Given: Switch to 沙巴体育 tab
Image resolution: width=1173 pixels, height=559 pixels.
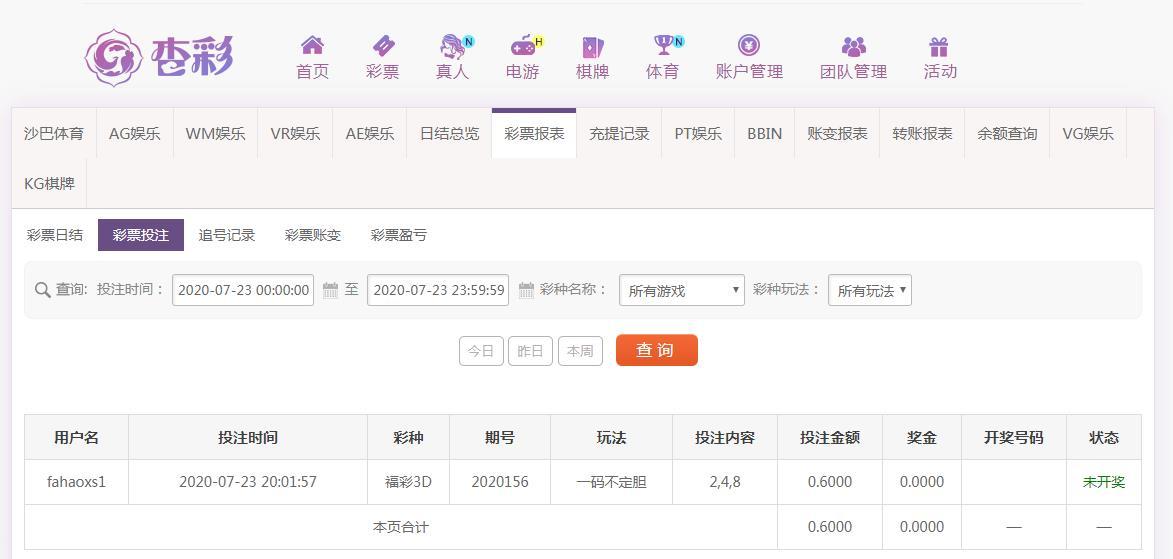Looking at the screenshot, I should pos(54,134).
